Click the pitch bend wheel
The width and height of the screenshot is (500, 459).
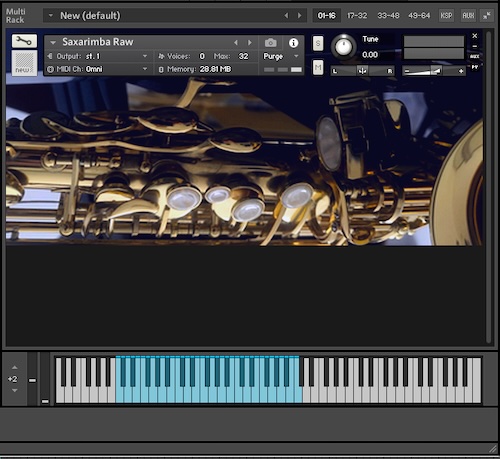[x=32, y=379]
